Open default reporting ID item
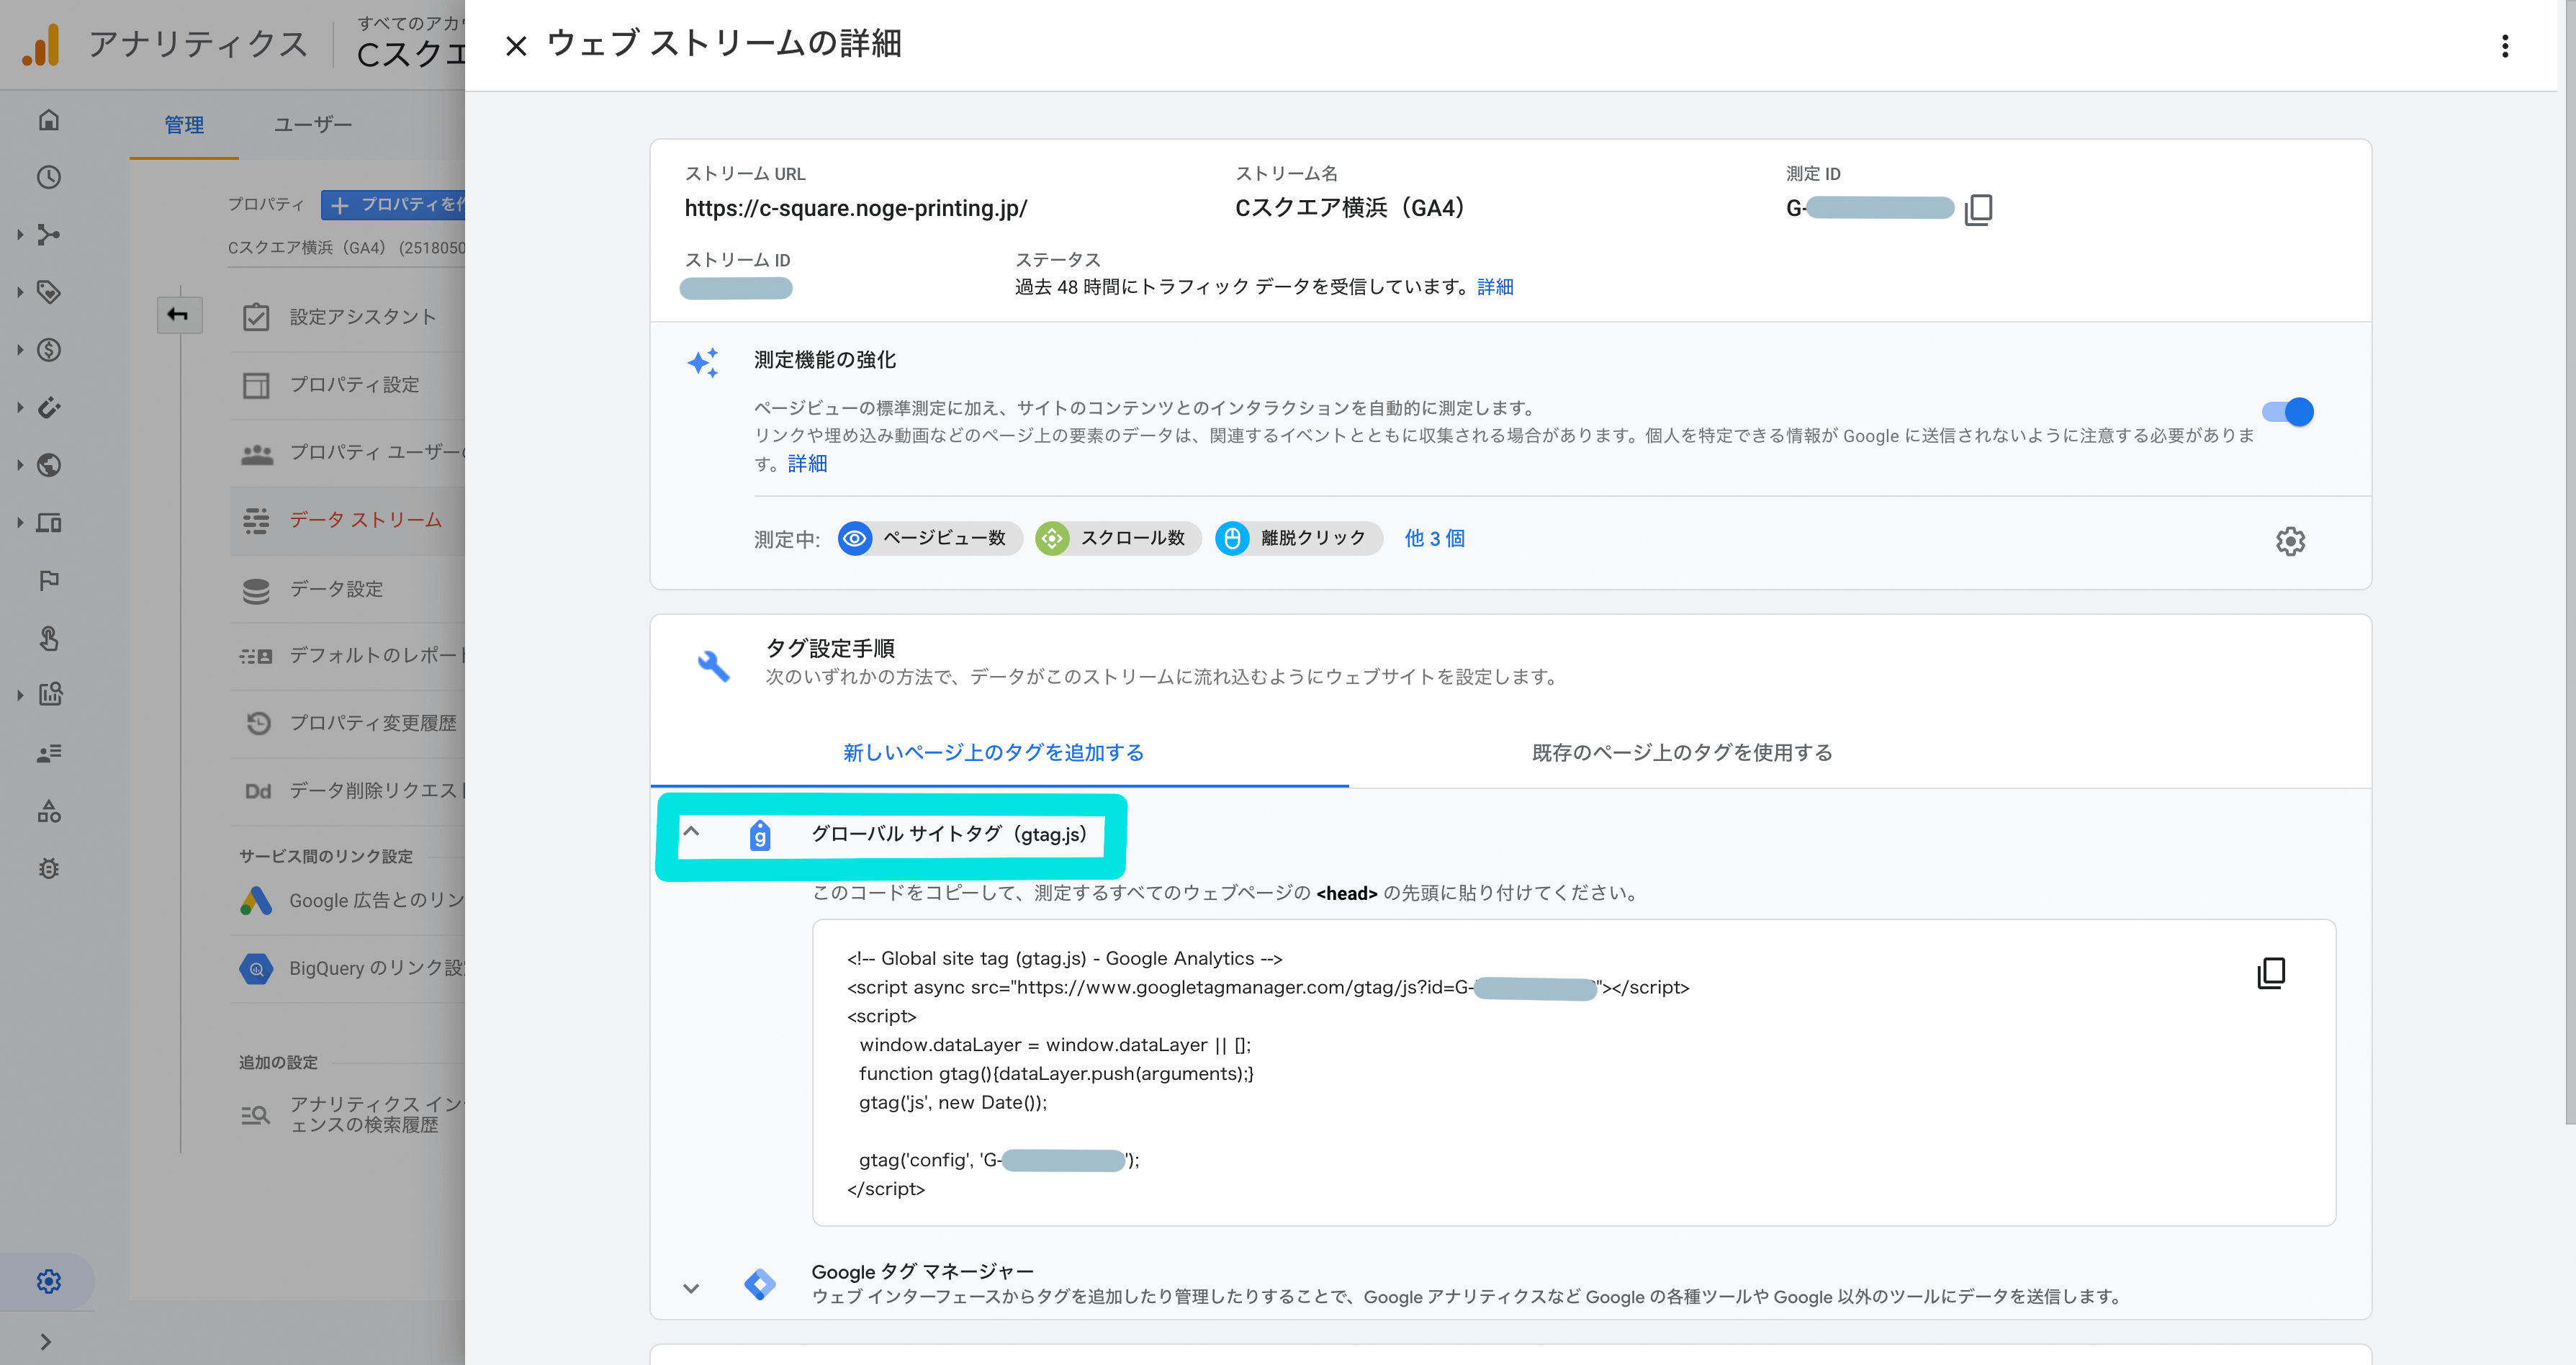The image size is (2576, 1365). 348,656
